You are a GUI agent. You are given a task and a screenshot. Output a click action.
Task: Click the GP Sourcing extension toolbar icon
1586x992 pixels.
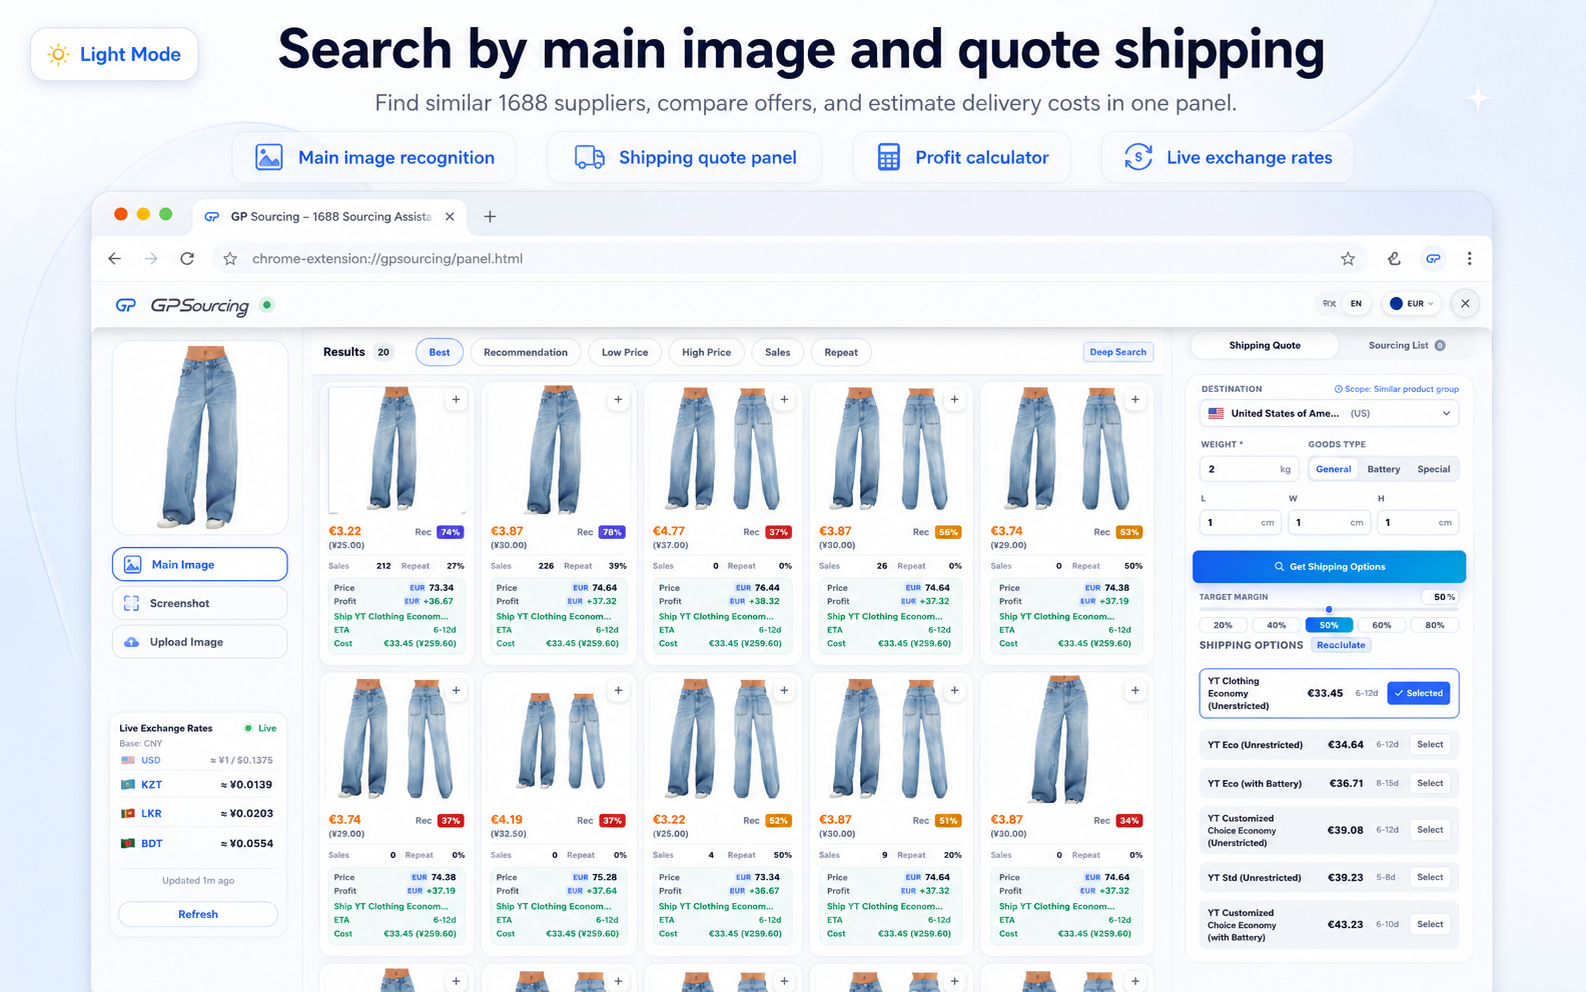point(1433,258)
